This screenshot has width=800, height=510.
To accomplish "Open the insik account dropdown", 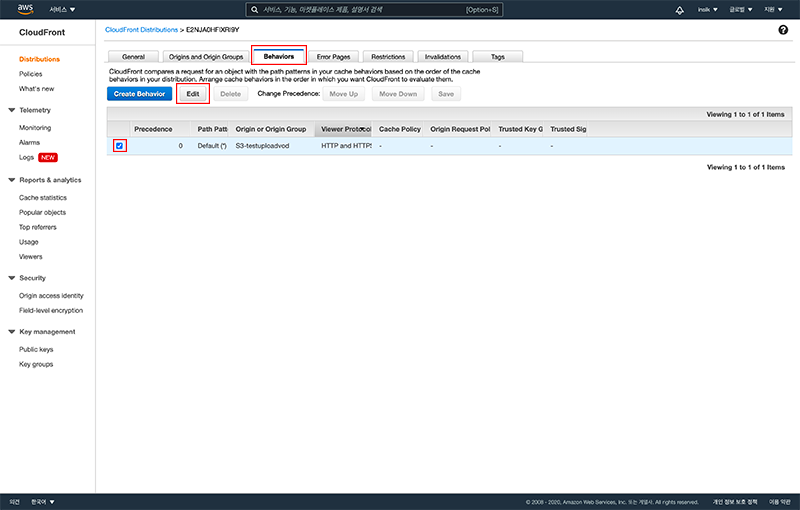I will pyautogui.click(x=708, y=10).
